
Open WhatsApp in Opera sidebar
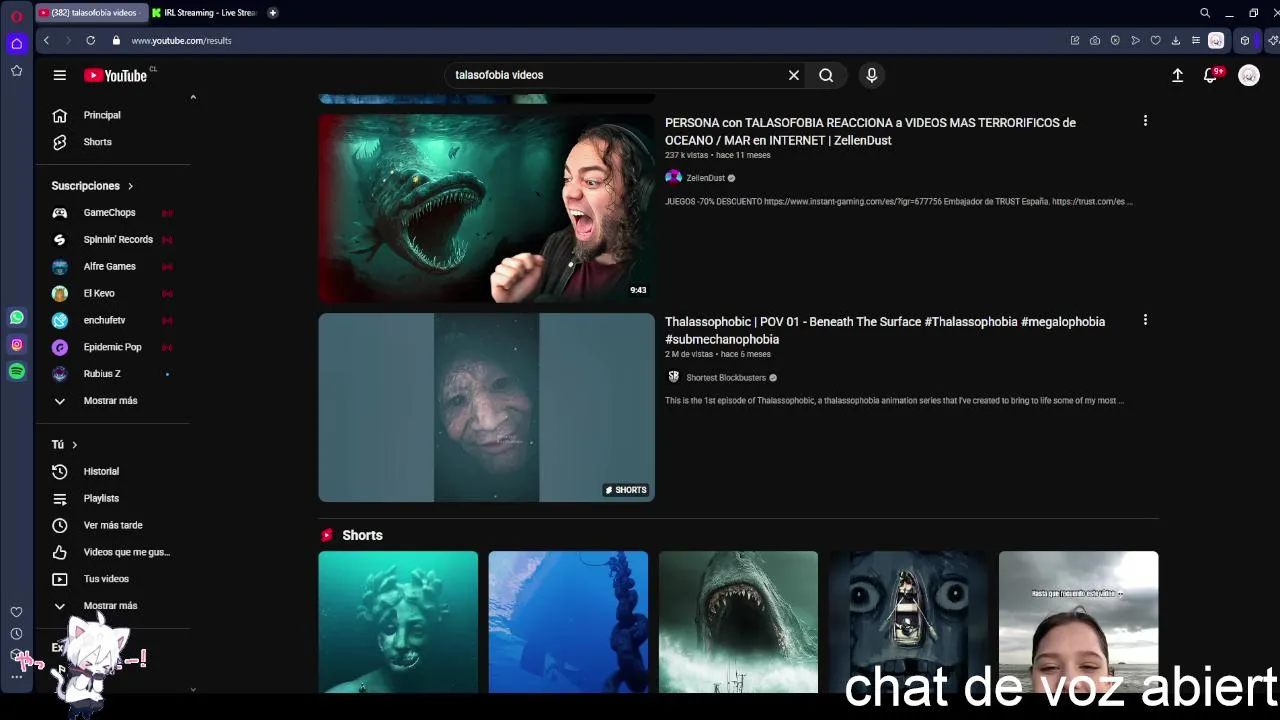(17, 317)
